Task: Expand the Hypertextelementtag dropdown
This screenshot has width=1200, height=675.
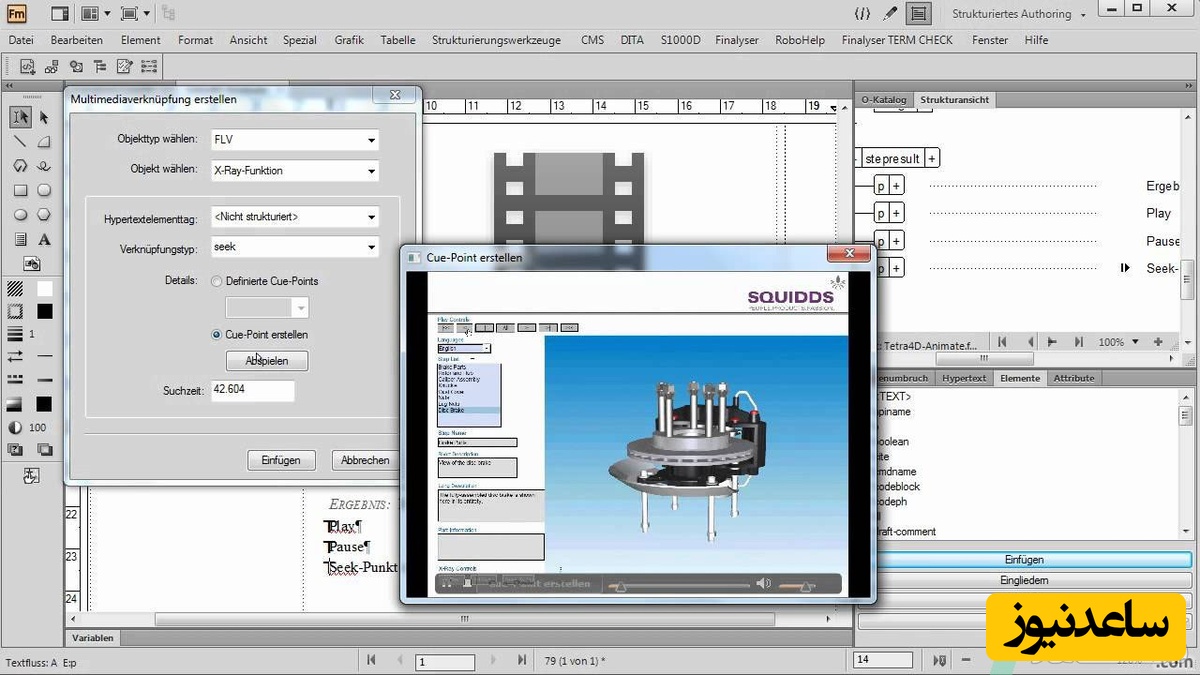Action: pyautogui.click(x=295, y=217)
